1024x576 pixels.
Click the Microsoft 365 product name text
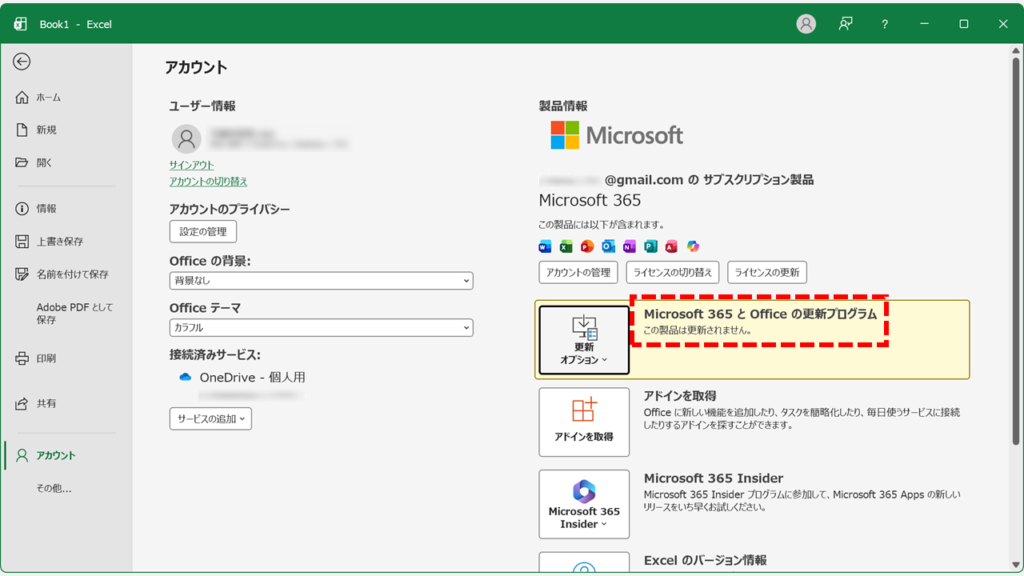pyautogui.click(x=590, y=200)
